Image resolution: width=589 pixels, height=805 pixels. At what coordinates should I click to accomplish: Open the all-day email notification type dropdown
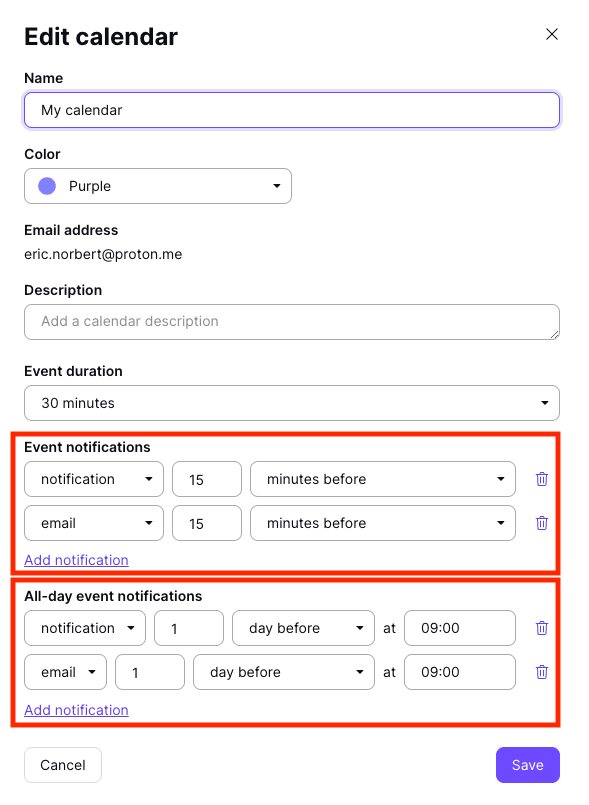(x=65, y=672)
